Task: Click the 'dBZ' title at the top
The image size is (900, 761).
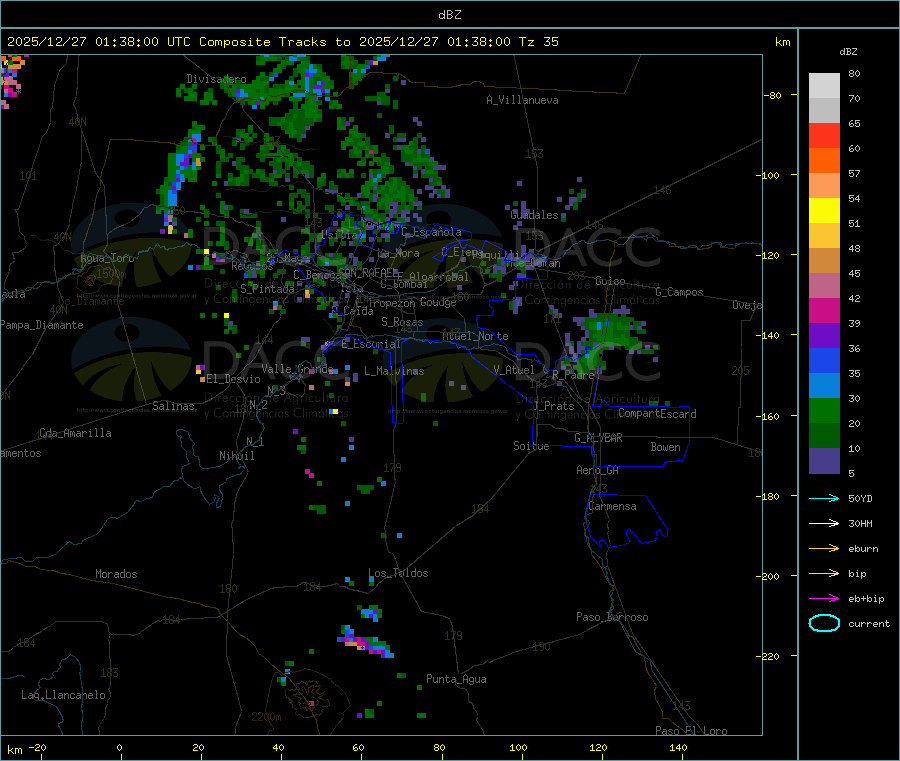Action: click(x=449, y=15)
